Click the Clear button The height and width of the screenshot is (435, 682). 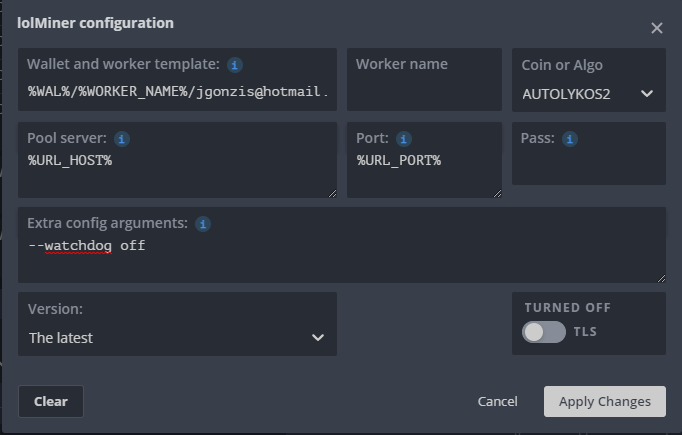(51, 402)
